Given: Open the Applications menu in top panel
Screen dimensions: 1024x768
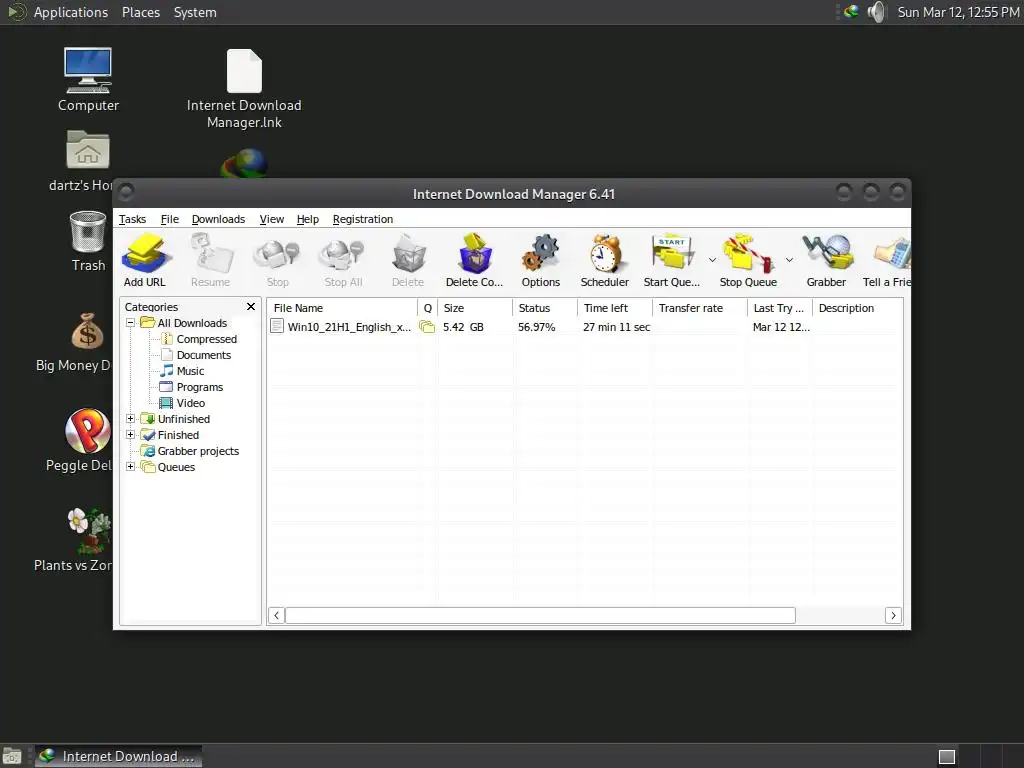Looking at the screenshot, I should click(x=71, y=12).
